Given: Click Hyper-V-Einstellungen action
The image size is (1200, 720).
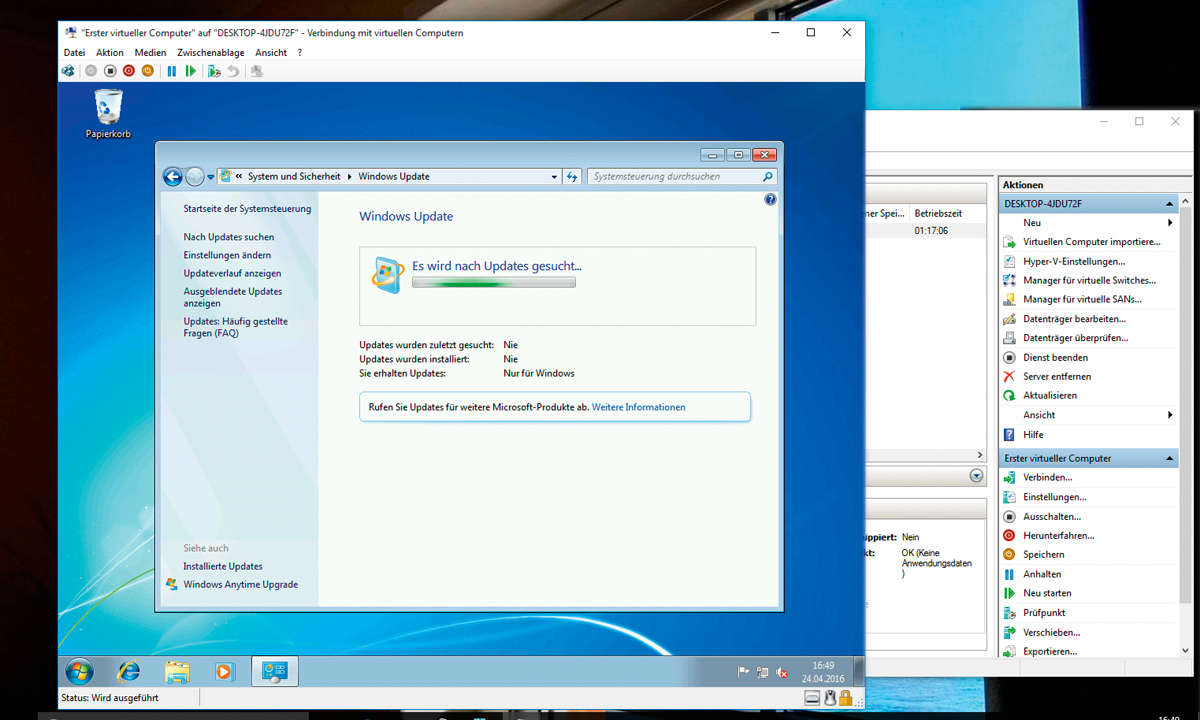Looking at the screenshot, I should [1074, 261].
